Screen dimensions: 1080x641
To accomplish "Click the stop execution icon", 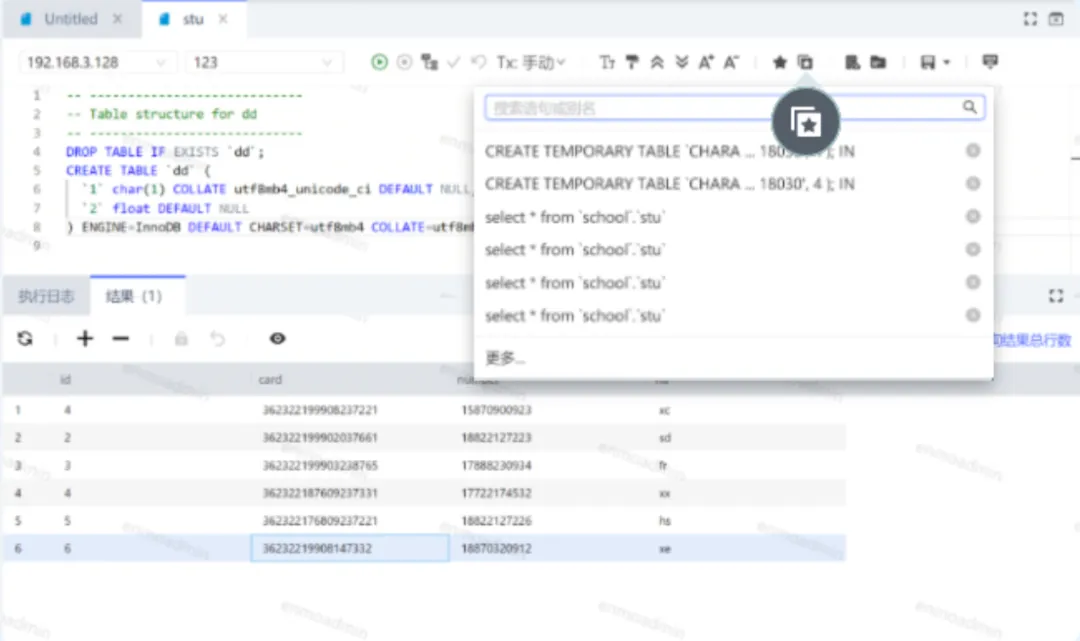I will [x=404, y=63].
